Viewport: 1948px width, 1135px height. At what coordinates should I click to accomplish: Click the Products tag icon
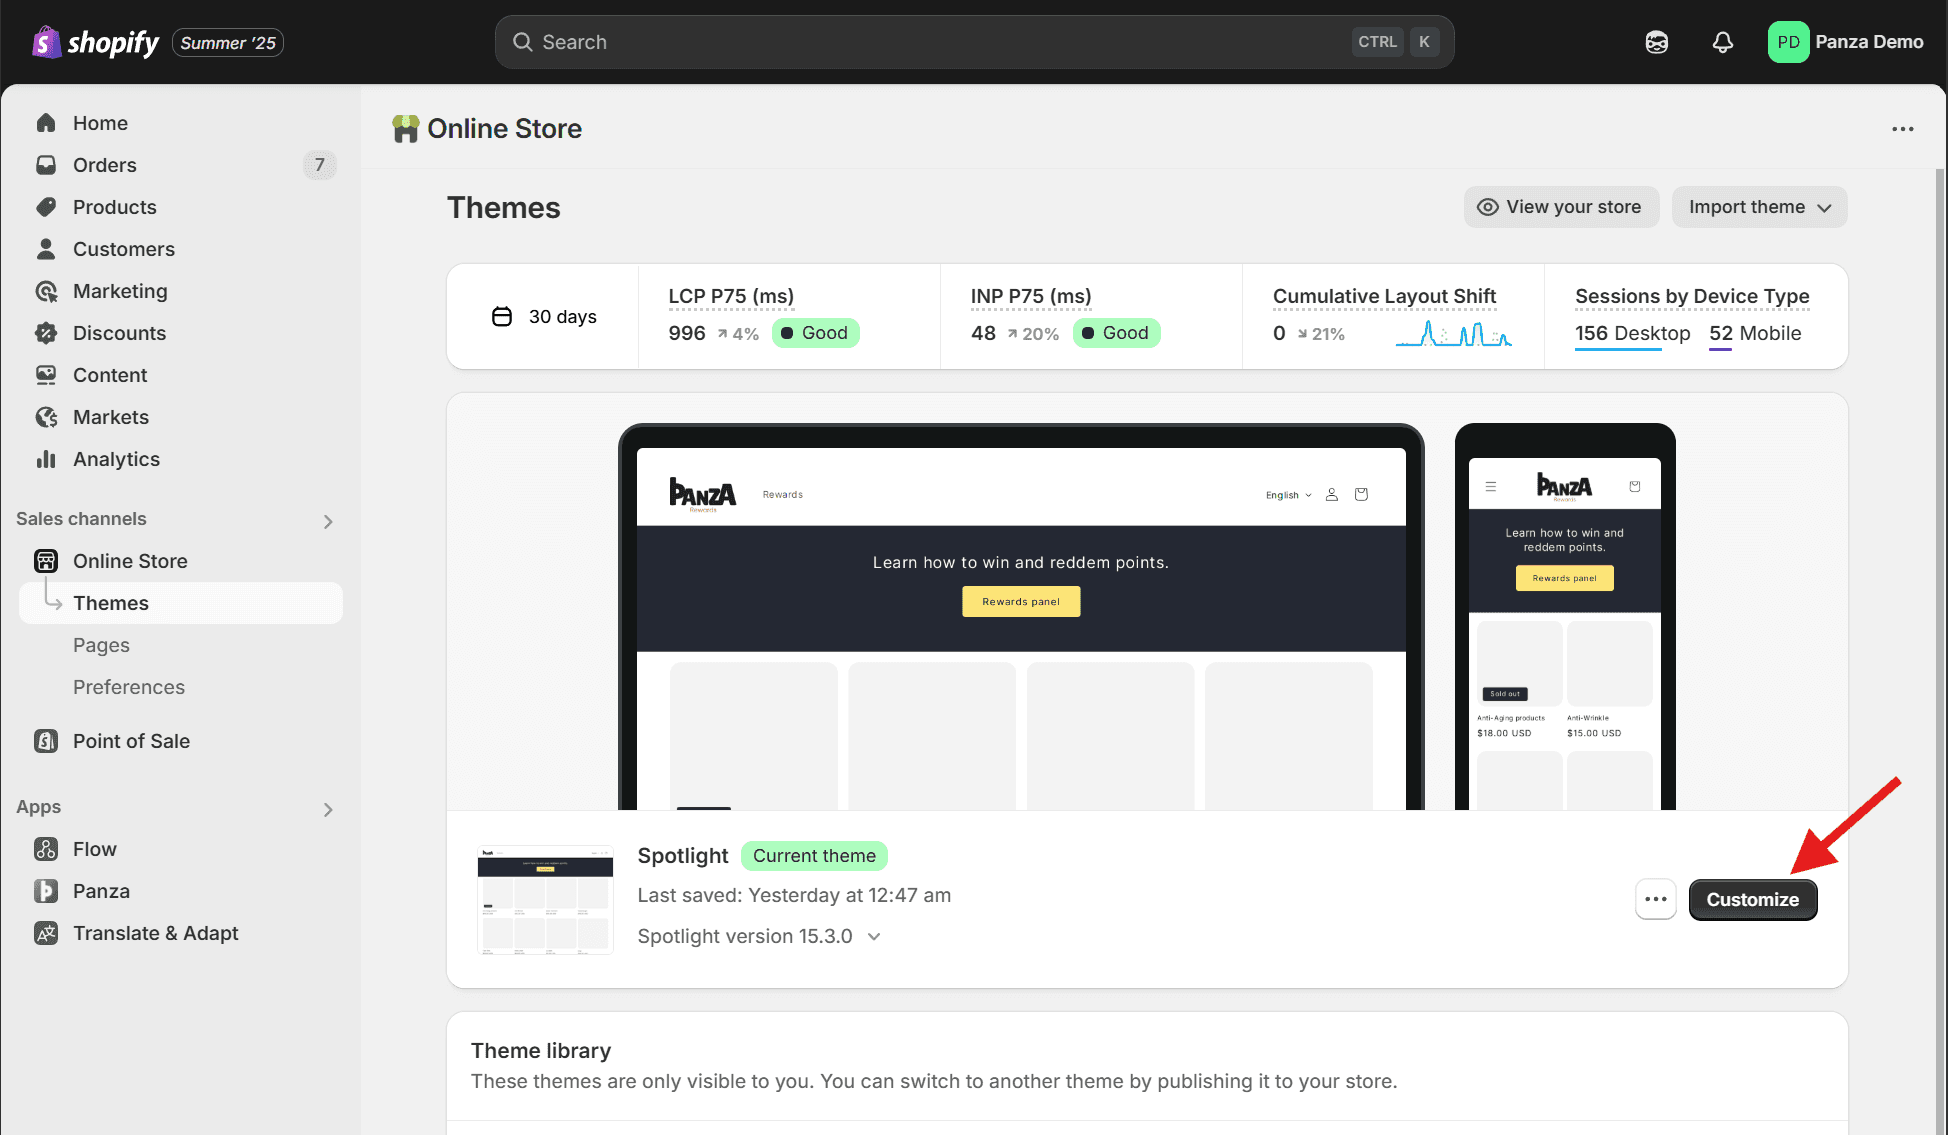46,207
